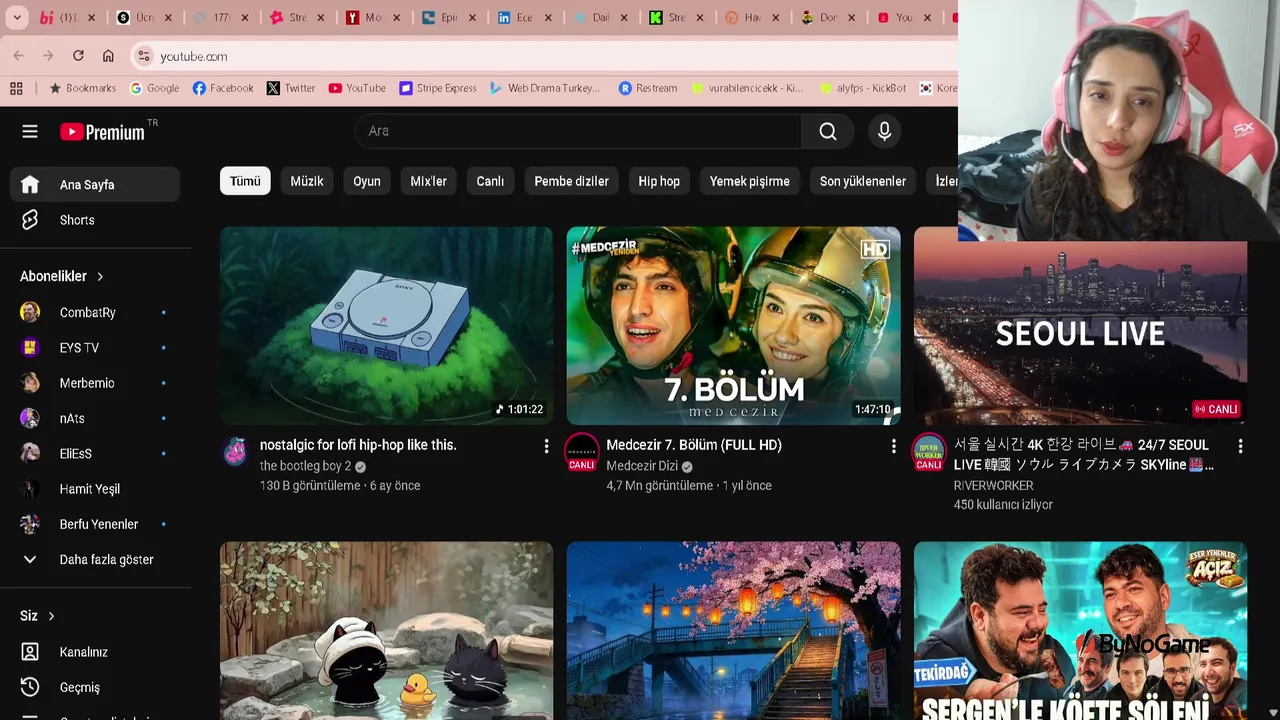Open the bootleg boy 2 channel link
The width and height of the screenshot is (1280, 720).
[305, 466]
